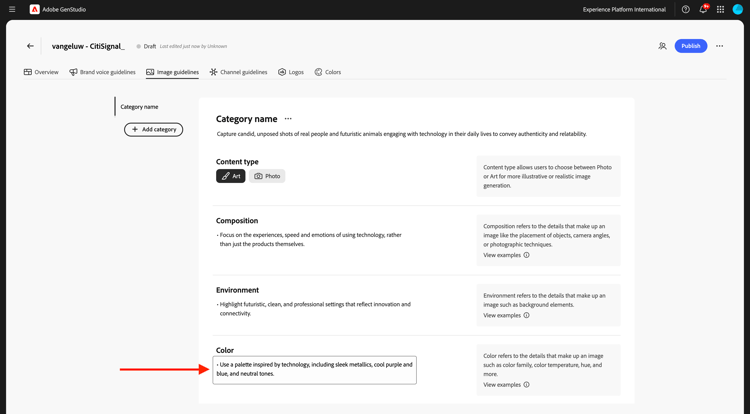Image resolution: width=750 pixels, height=414 pixels.
Task: Switch to the Channel guidelines tab
Action: (238, 72)
